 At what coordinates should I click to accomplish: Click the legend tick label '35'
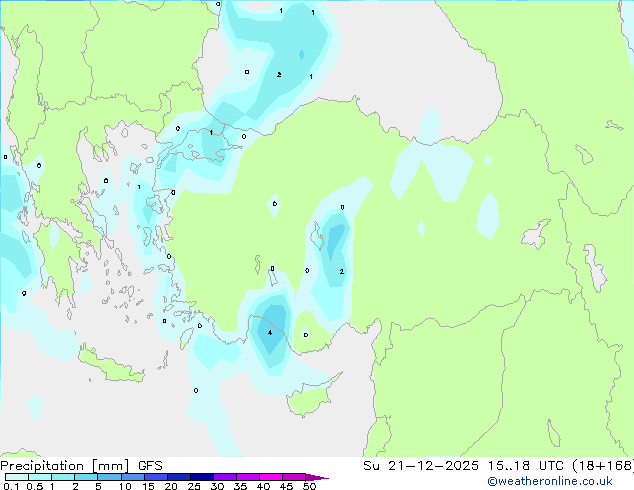(240, 486)
